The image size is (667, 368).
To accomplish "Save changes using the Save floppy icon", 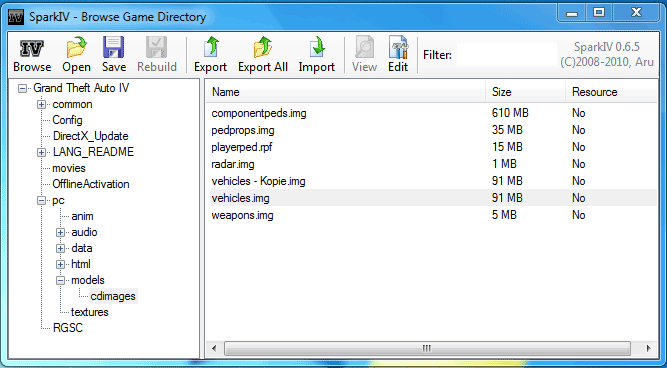I will pyautogui.click(x=114, y=47).
